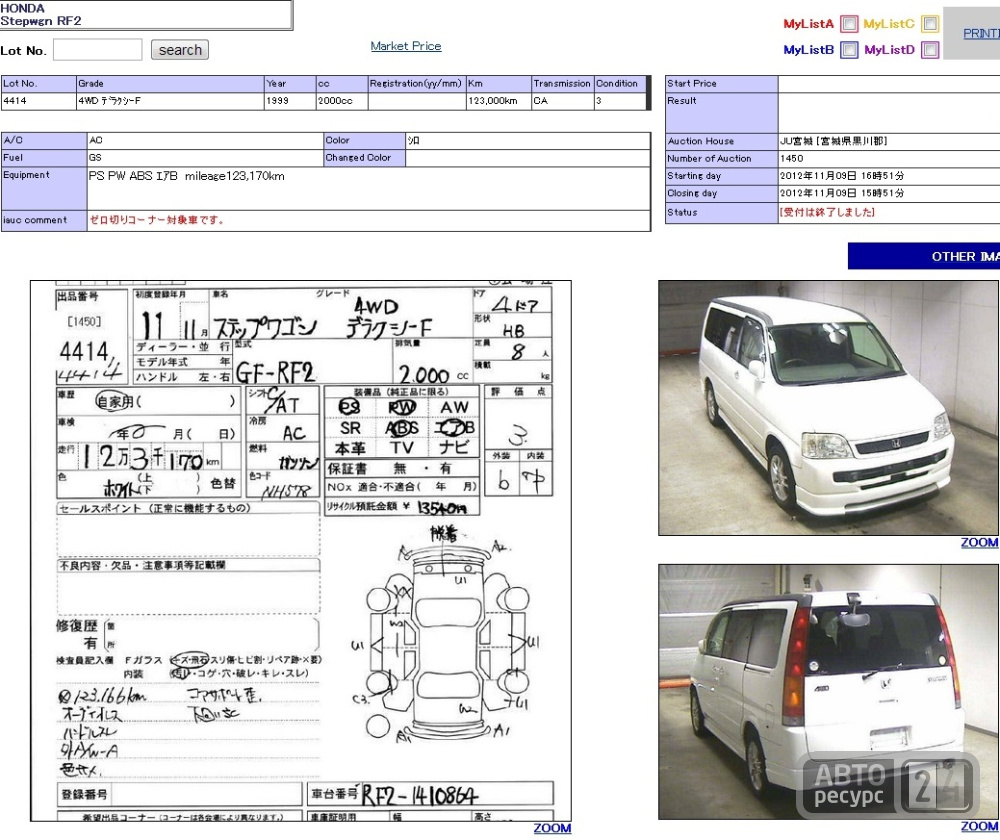Click ZOOM link under auction sheet
1000x840 pixels.
tap(552, 828)
